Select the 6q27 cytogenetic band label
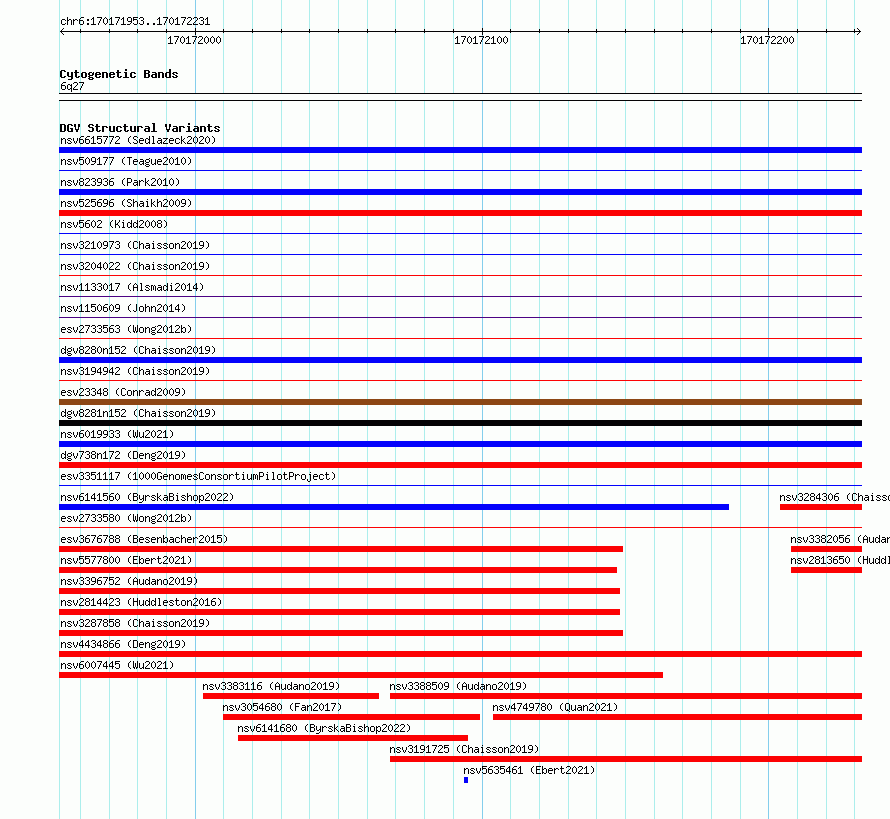890x819 pixels. tap(72, 86)
